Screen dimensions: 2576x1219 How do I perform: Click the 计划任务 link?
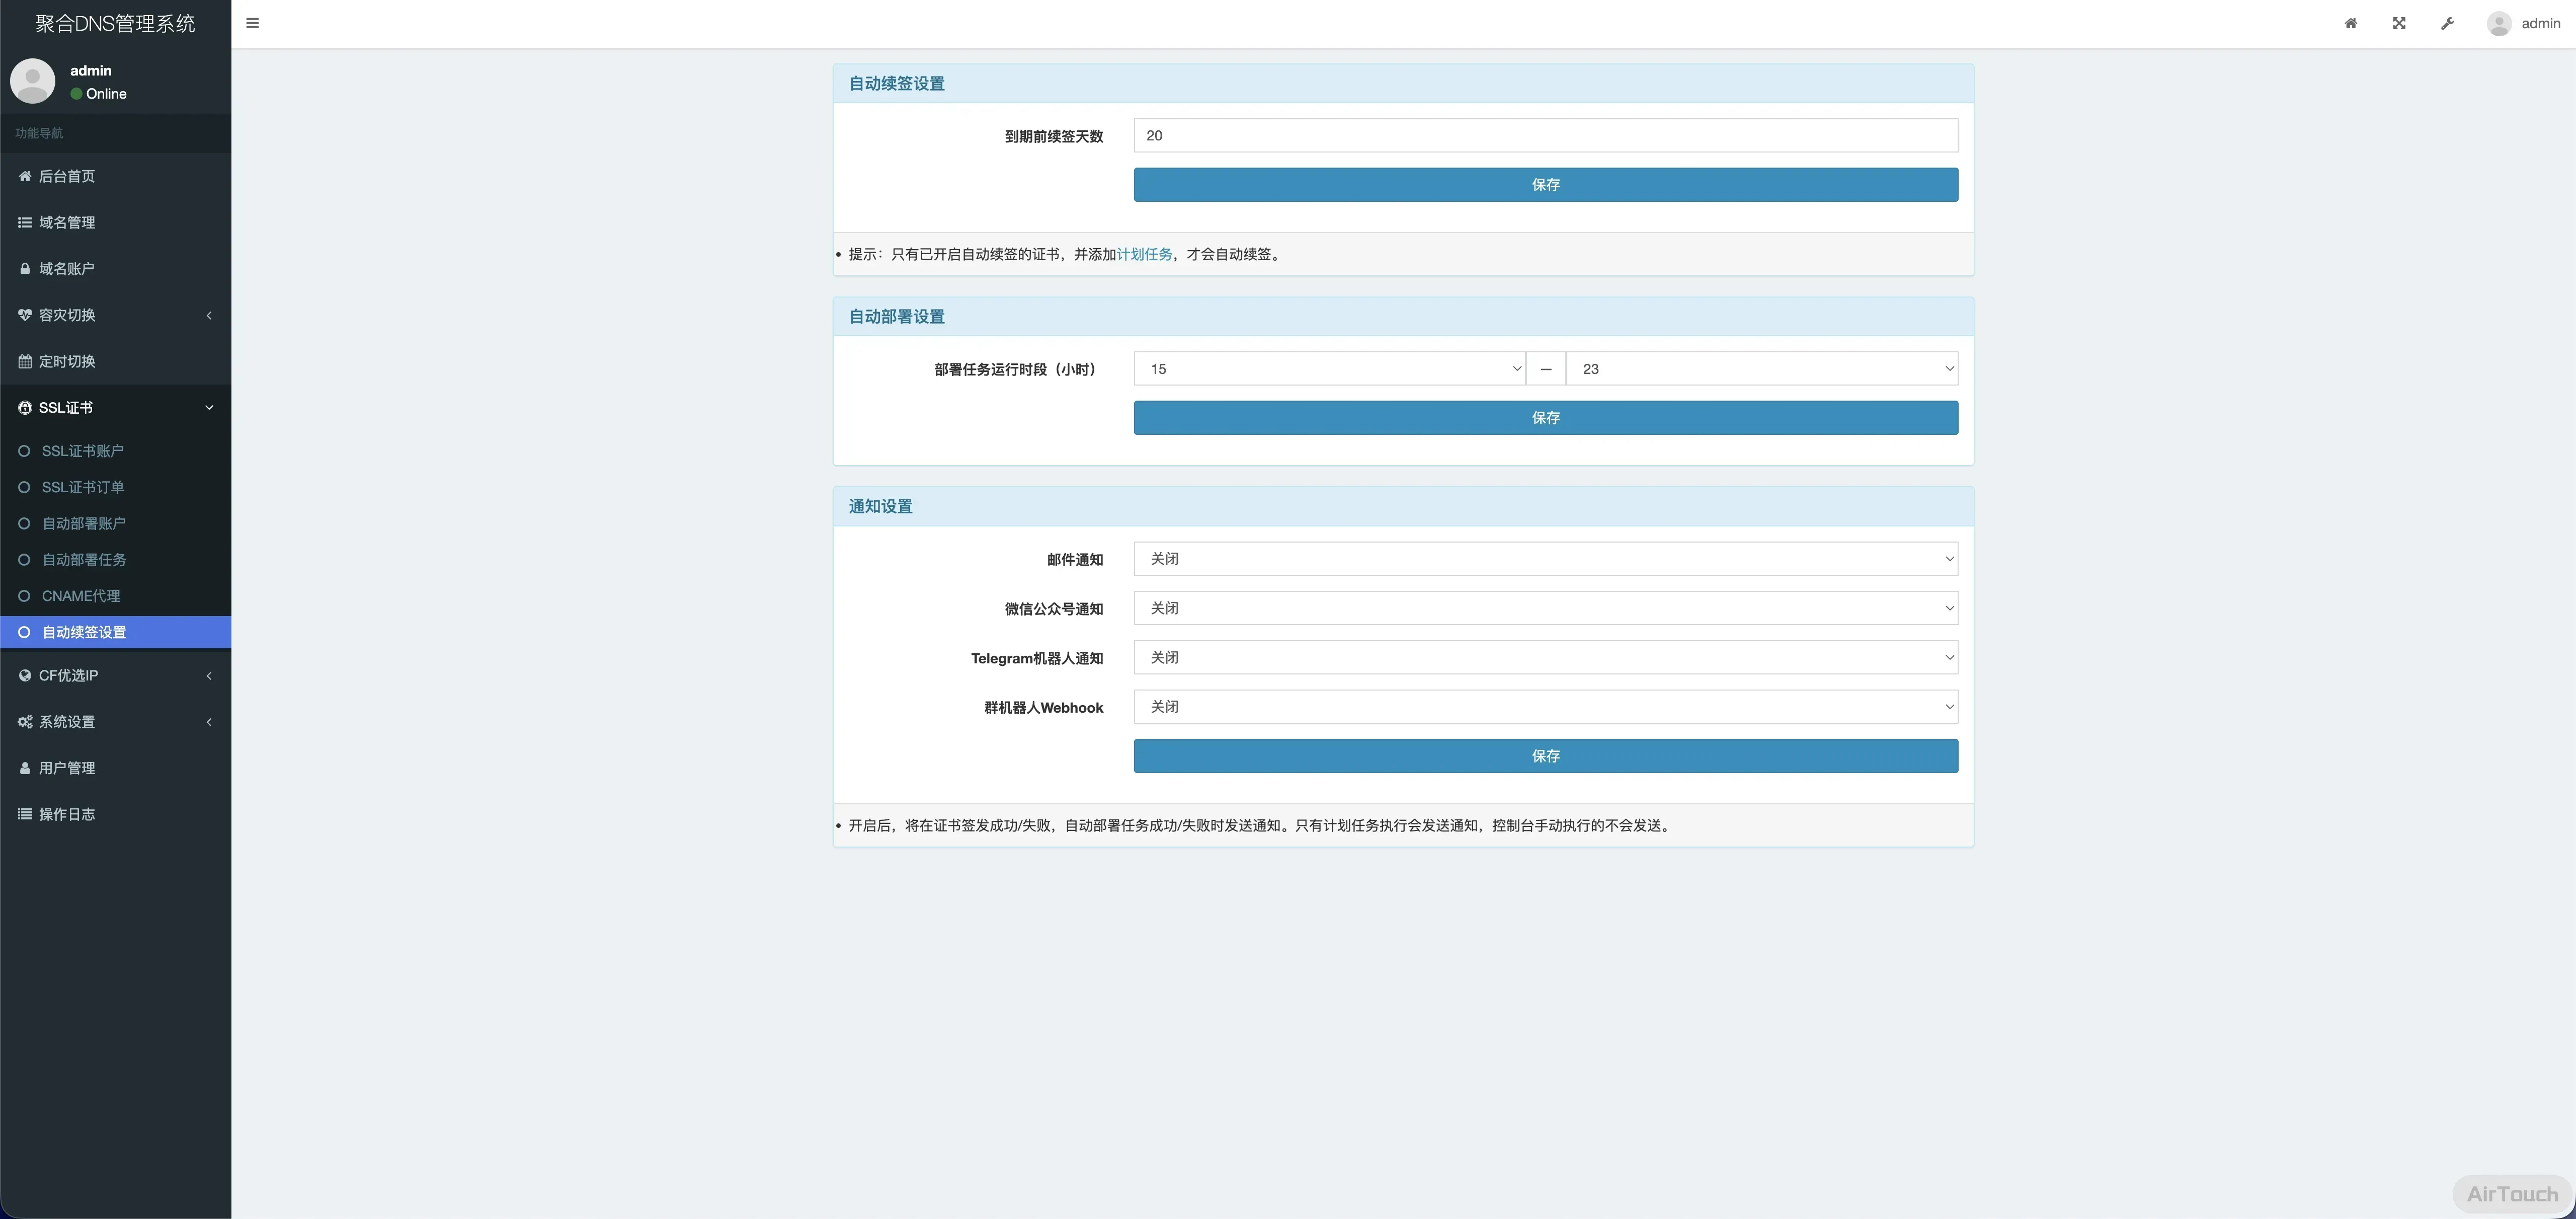click(1144, 255)
